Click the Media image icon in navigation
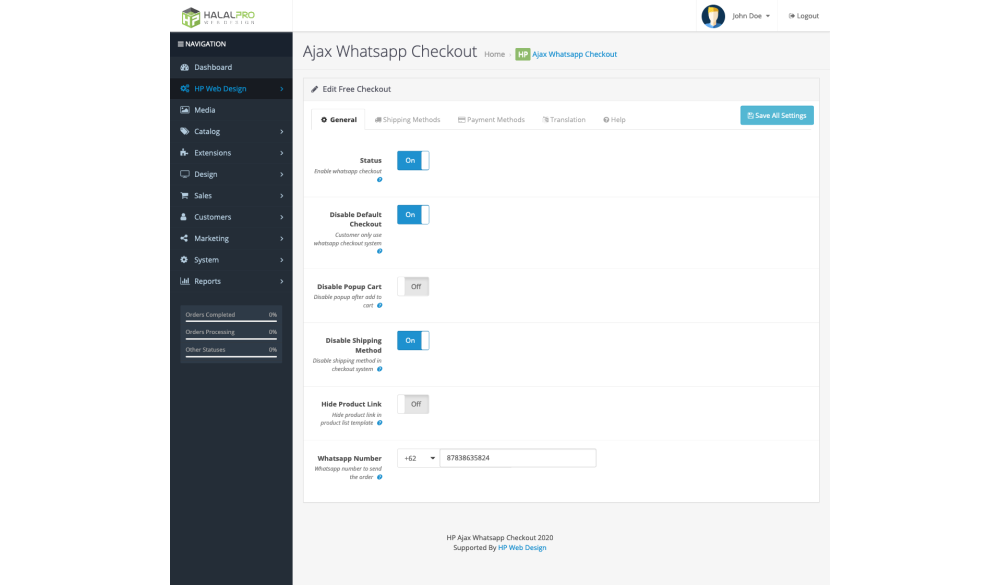This screenshot has height=585, width=1000. [184, 110]
